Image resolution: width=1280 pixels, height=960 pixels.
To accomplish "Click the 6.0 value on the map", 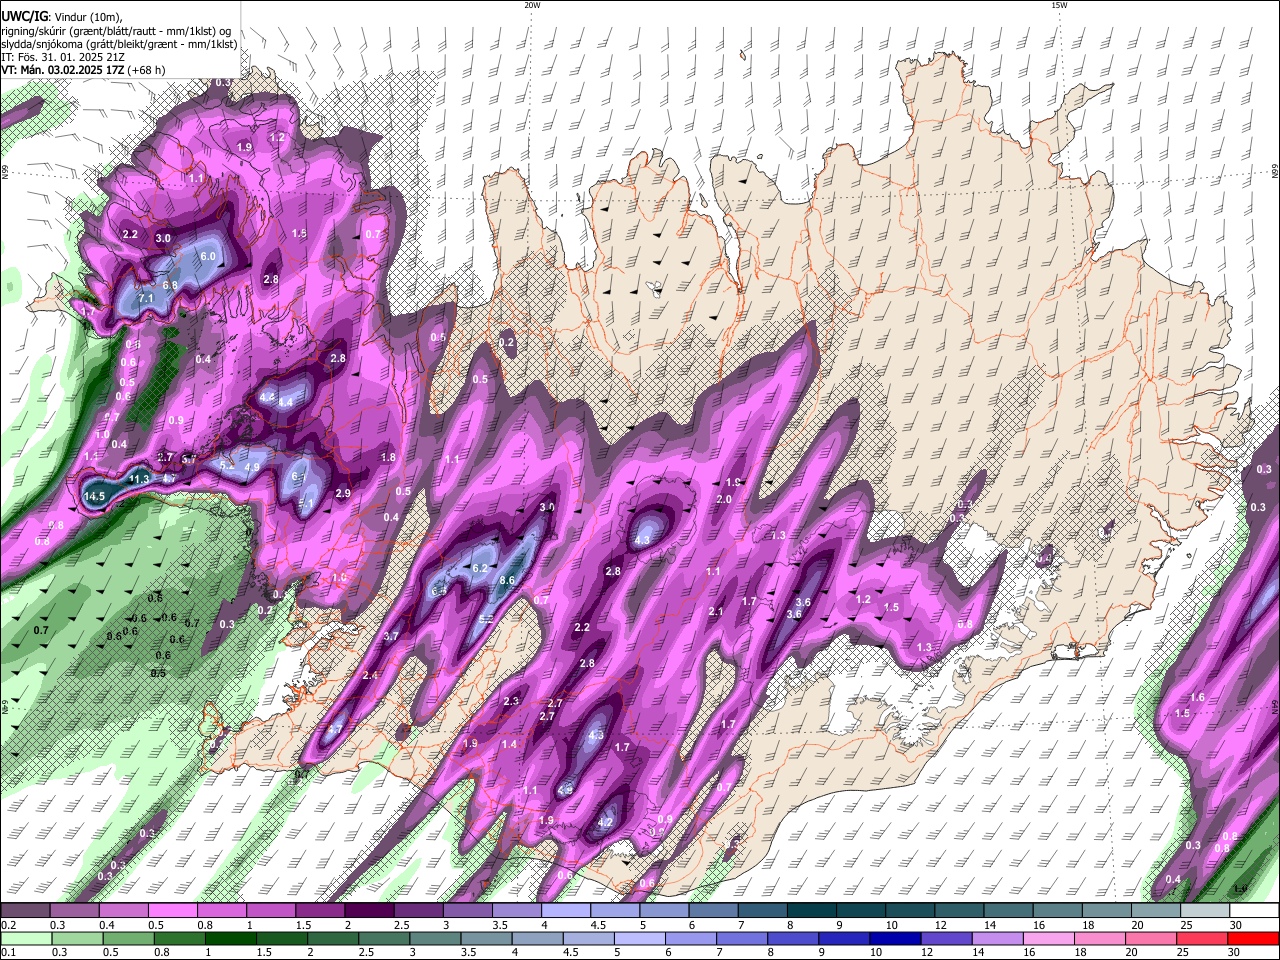I will pos(208,256).
